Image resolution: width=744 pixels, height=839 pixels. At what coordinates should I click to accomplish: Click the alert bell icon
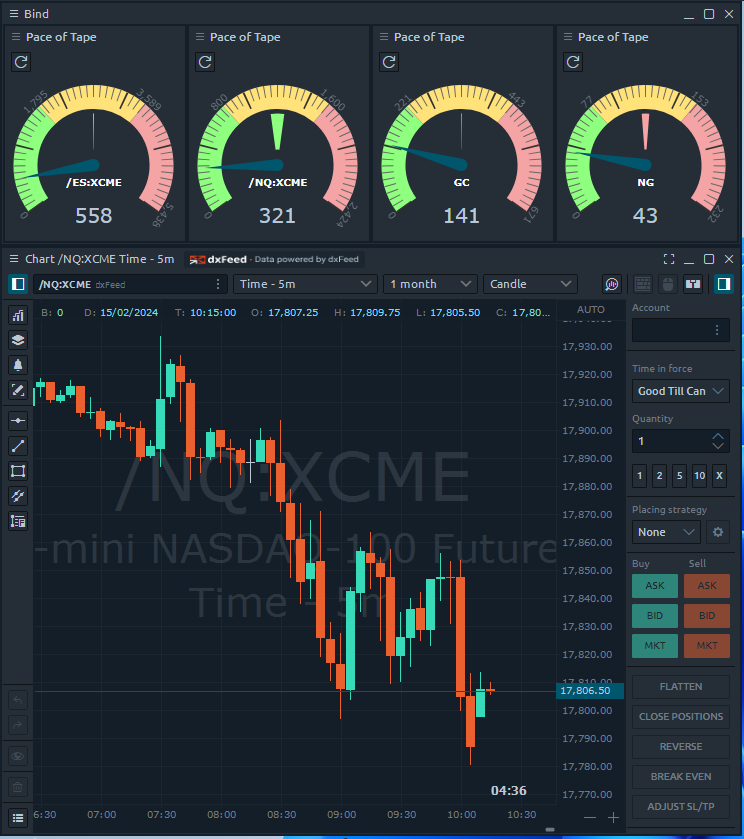tap(17, 365)
